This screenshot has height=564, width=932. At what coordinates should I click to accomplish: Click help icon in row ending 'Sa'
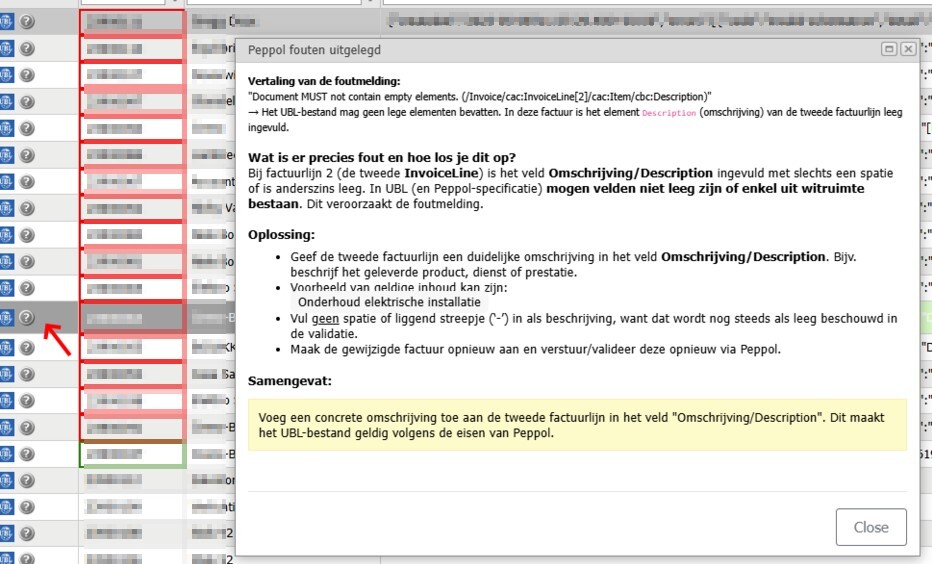click(x=27, y=374)
